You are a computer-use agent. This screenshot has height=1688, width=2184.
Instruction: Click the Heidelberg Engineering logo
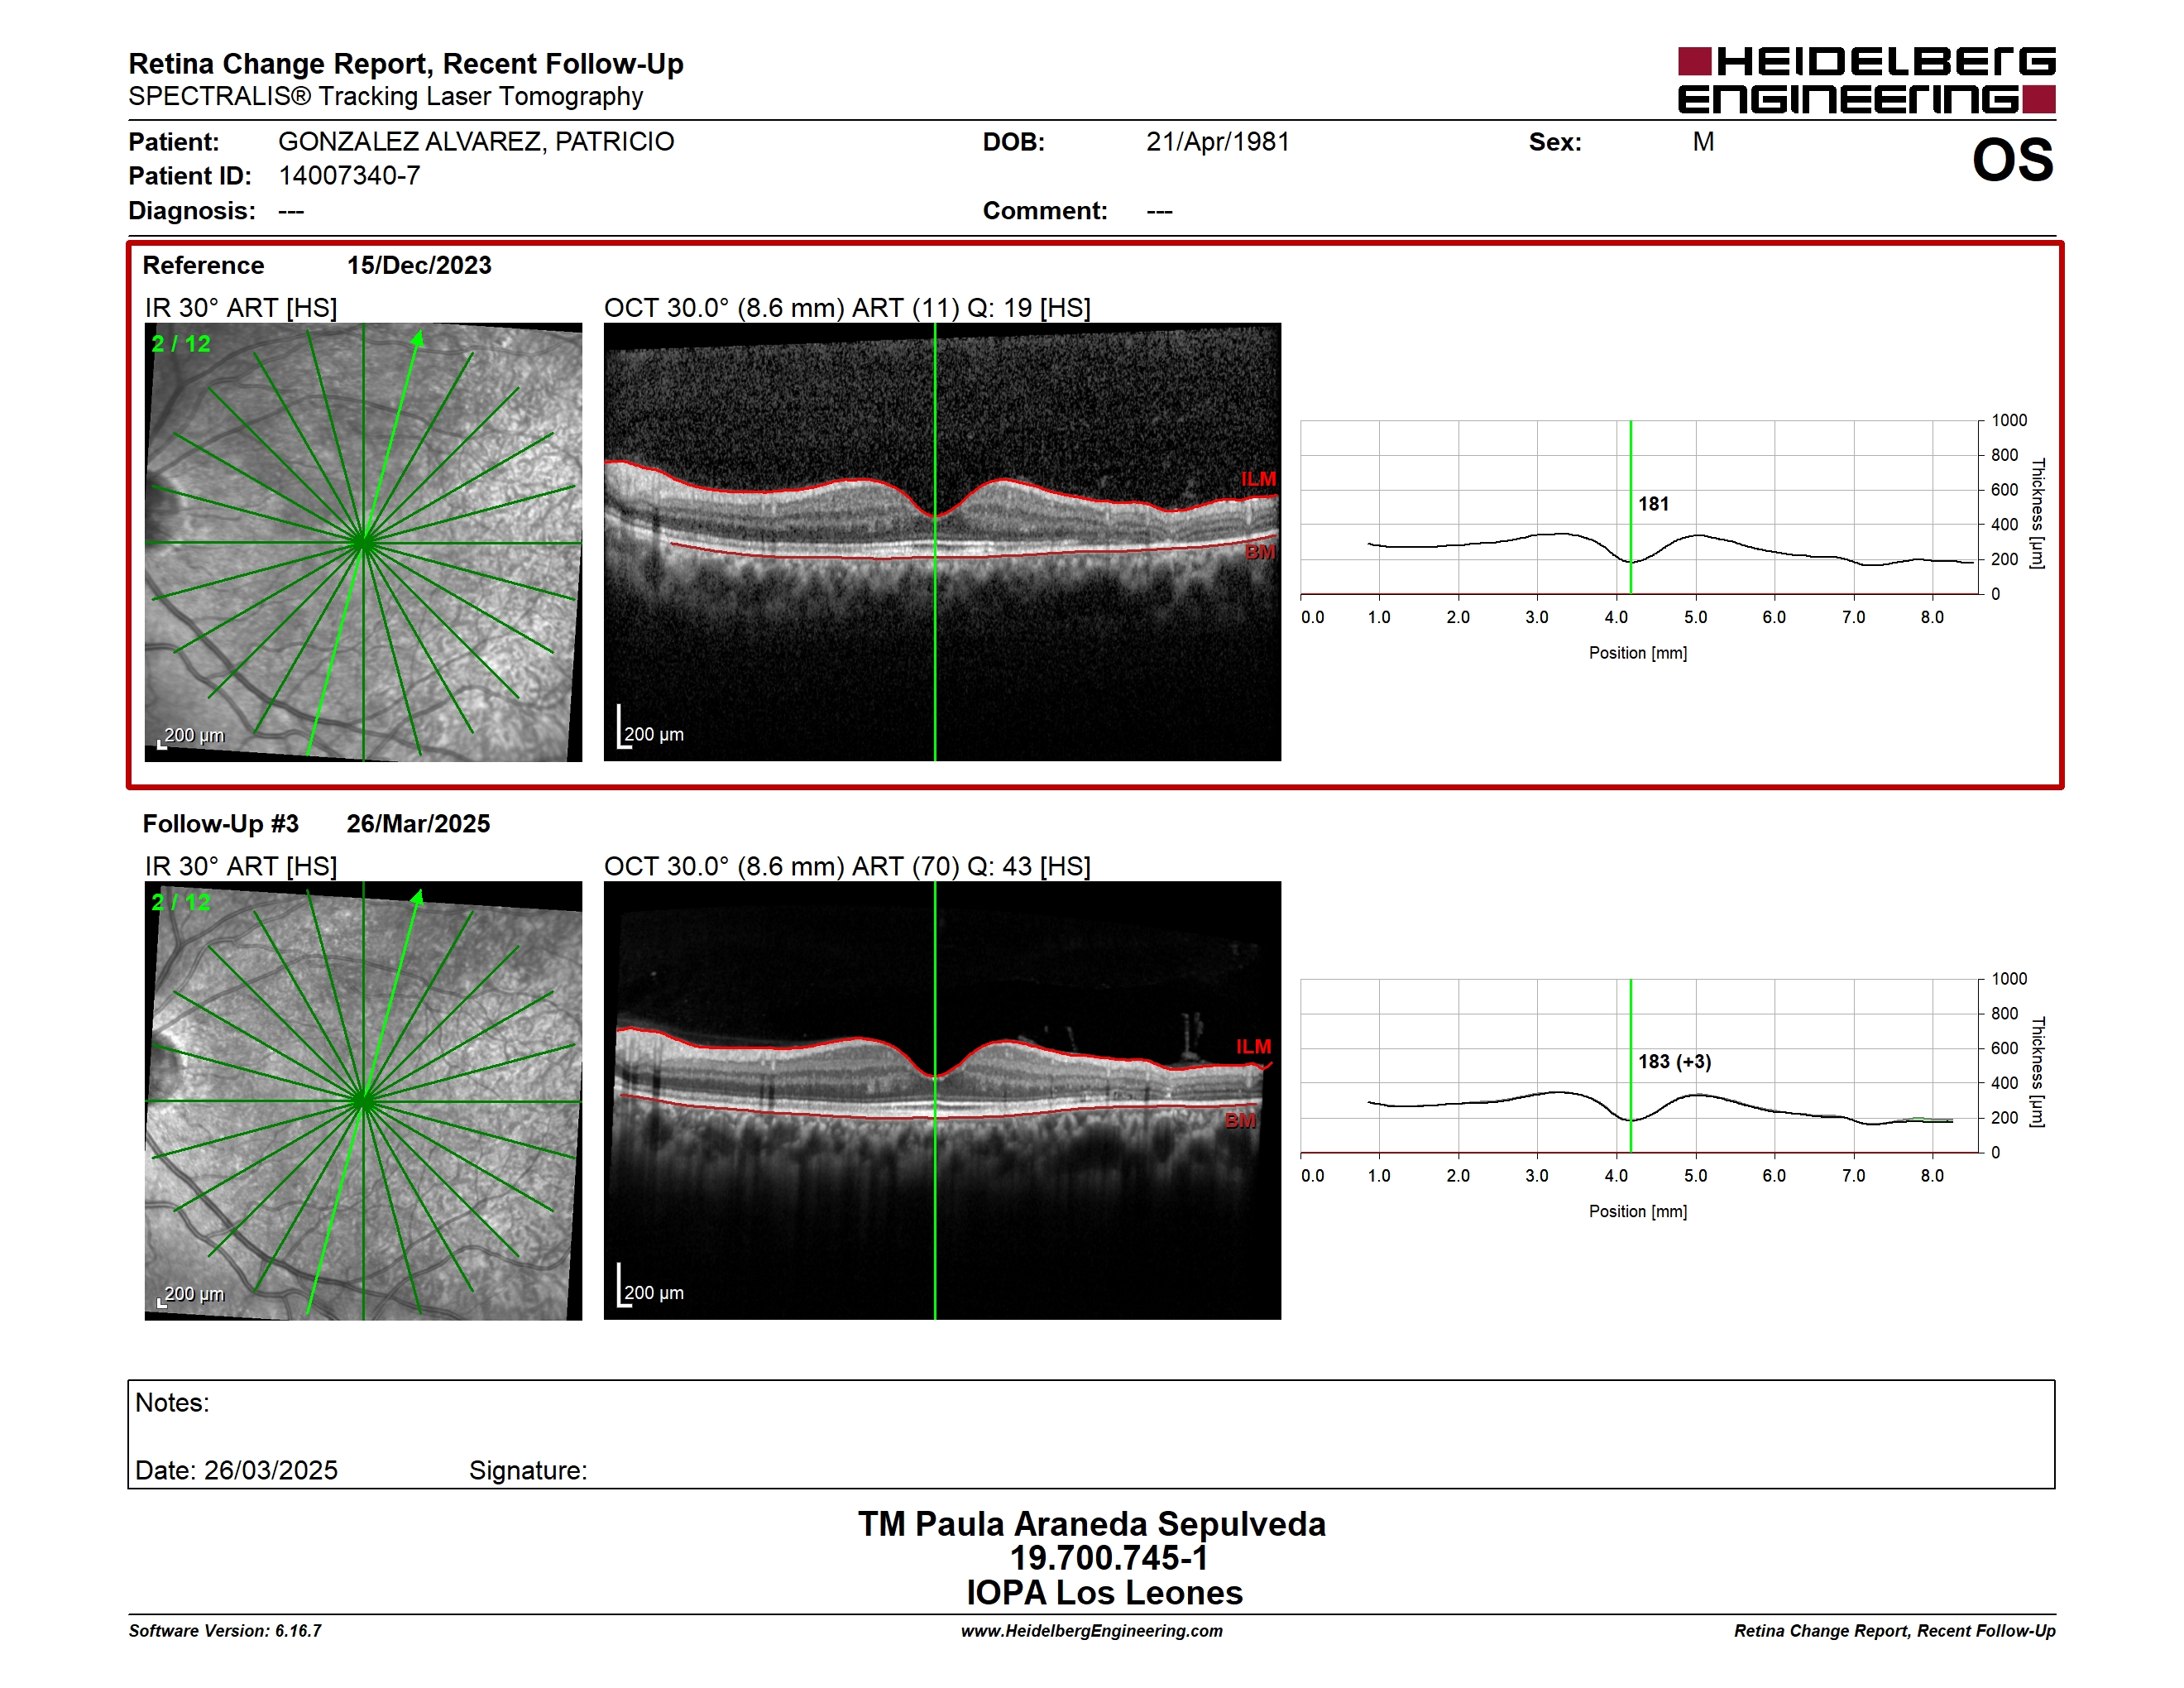[x=1866, y=80]
